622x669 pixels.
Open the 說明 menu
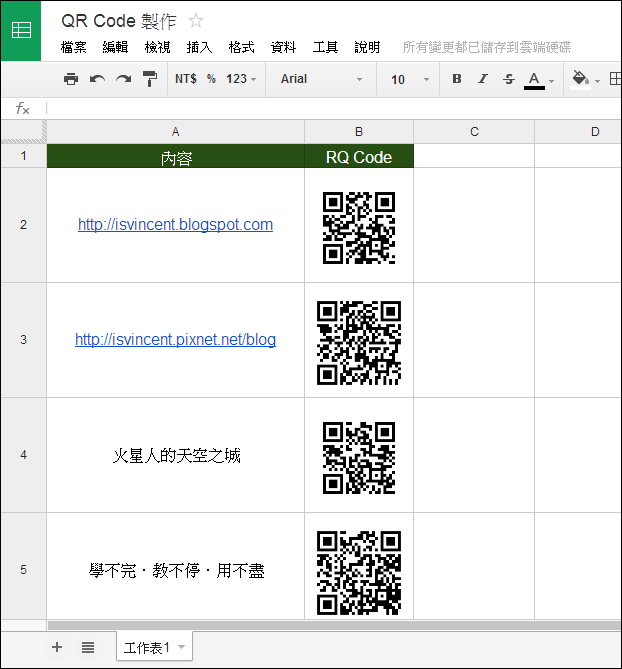pyautogui.click(x=367, y=47)
